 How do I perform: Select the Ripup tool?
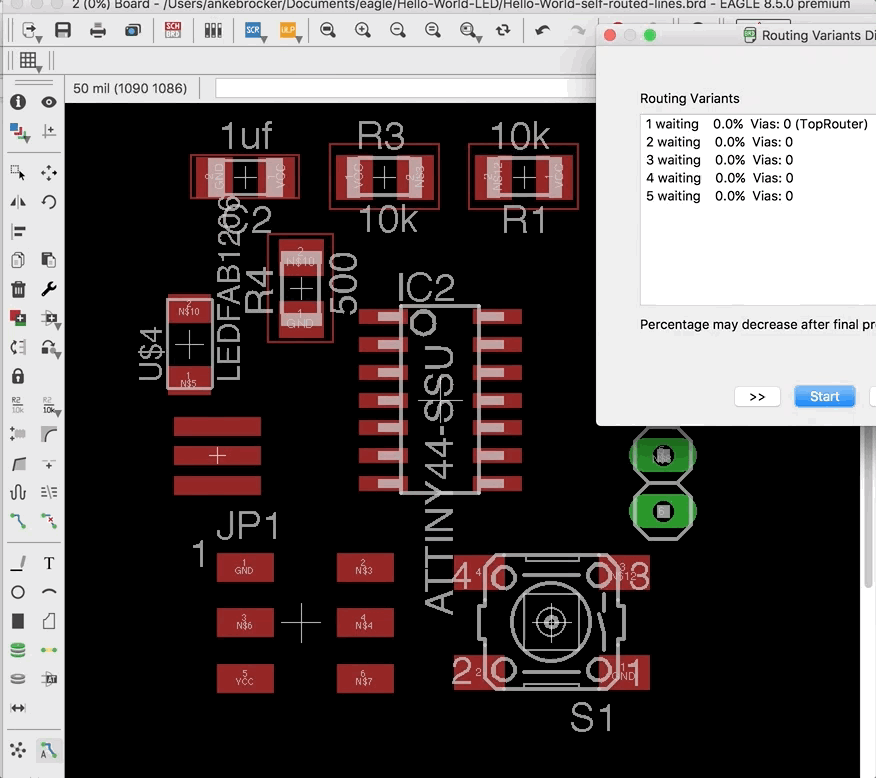(x=49, y=521)
